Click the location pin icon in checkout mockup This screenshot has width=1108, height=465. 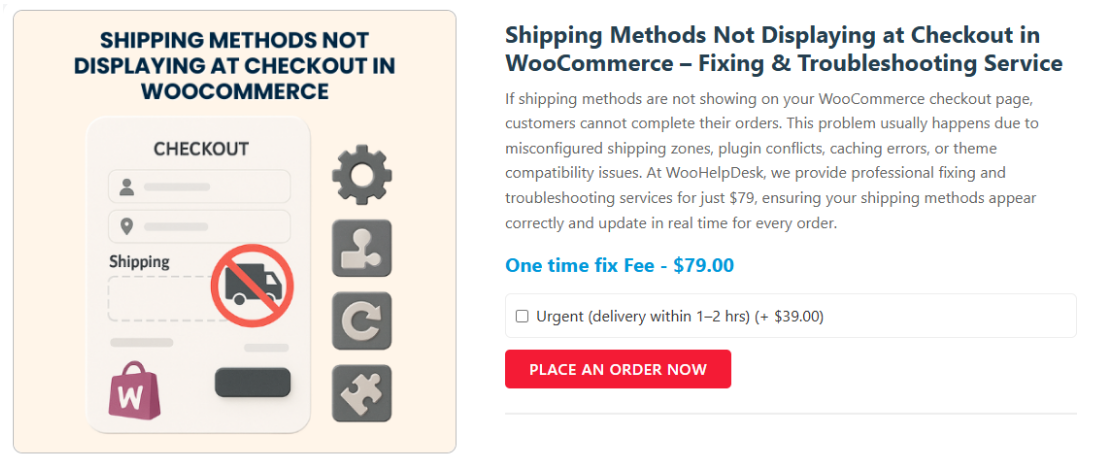pyautogui.click(x=127, y=226)
